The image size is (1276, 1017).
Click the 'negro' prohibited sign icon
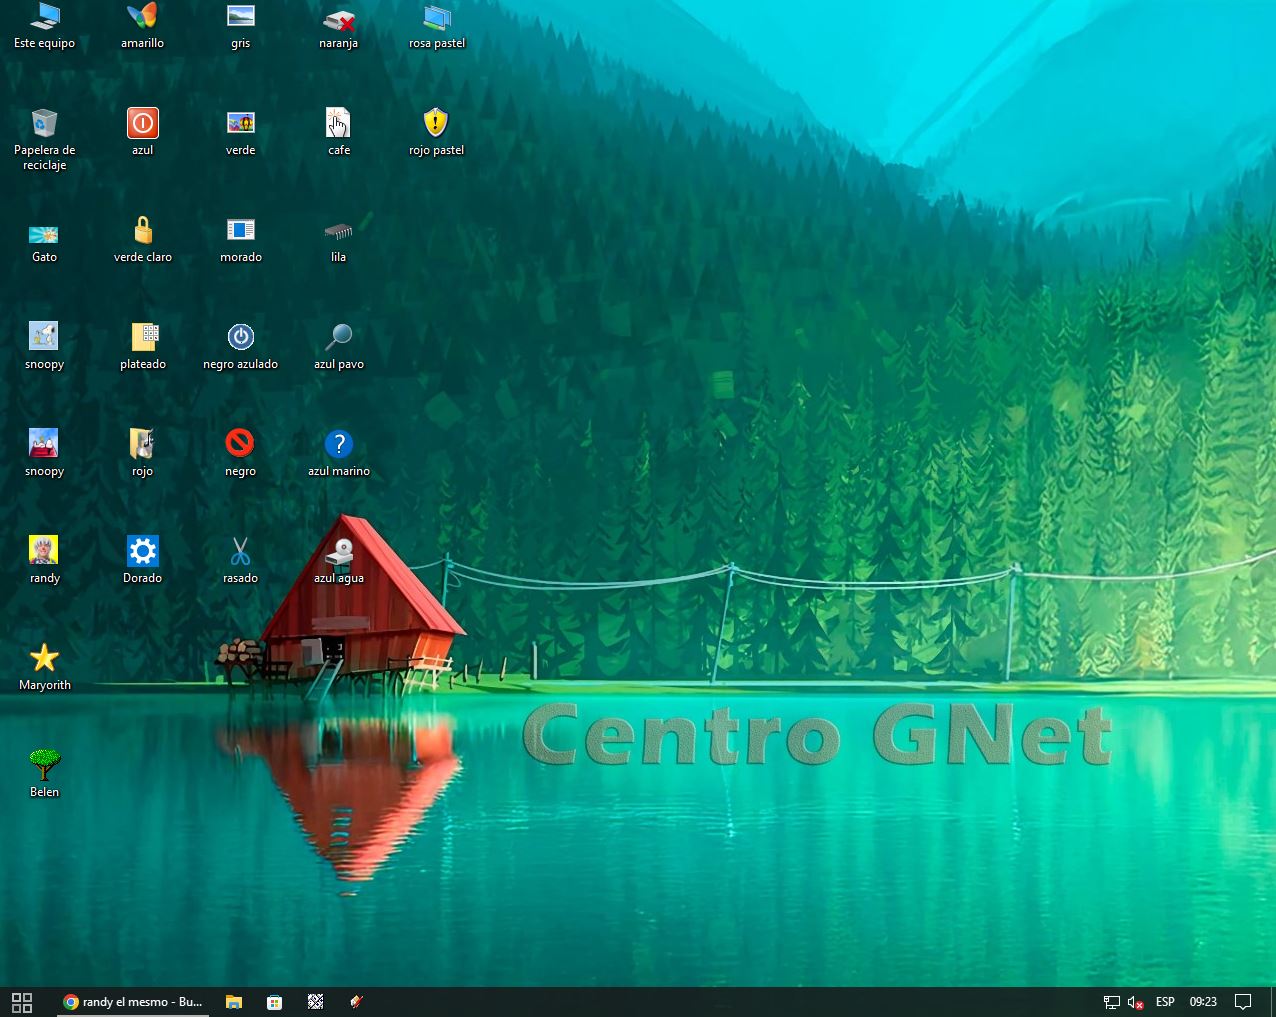pyautogui.click(x=240, y=443)
